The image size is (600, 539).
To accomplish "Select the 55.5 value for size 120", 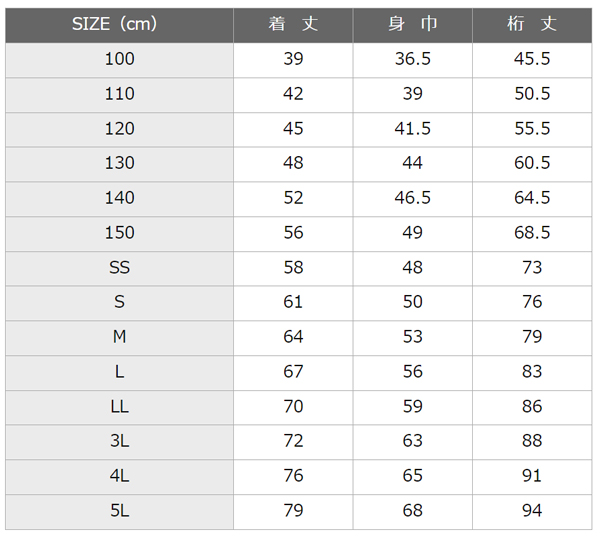I will [x=532, y=129].
